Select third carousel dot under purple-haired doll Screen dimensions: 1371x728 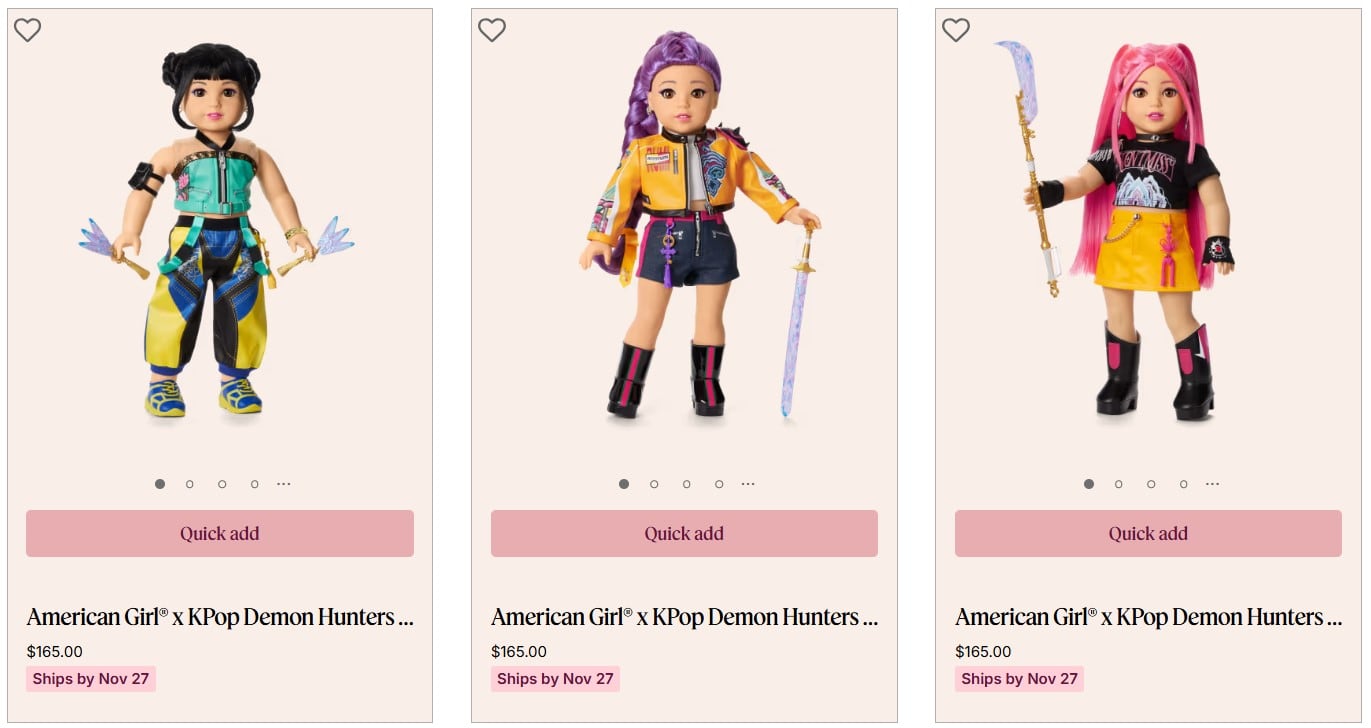tap(686, 484)
